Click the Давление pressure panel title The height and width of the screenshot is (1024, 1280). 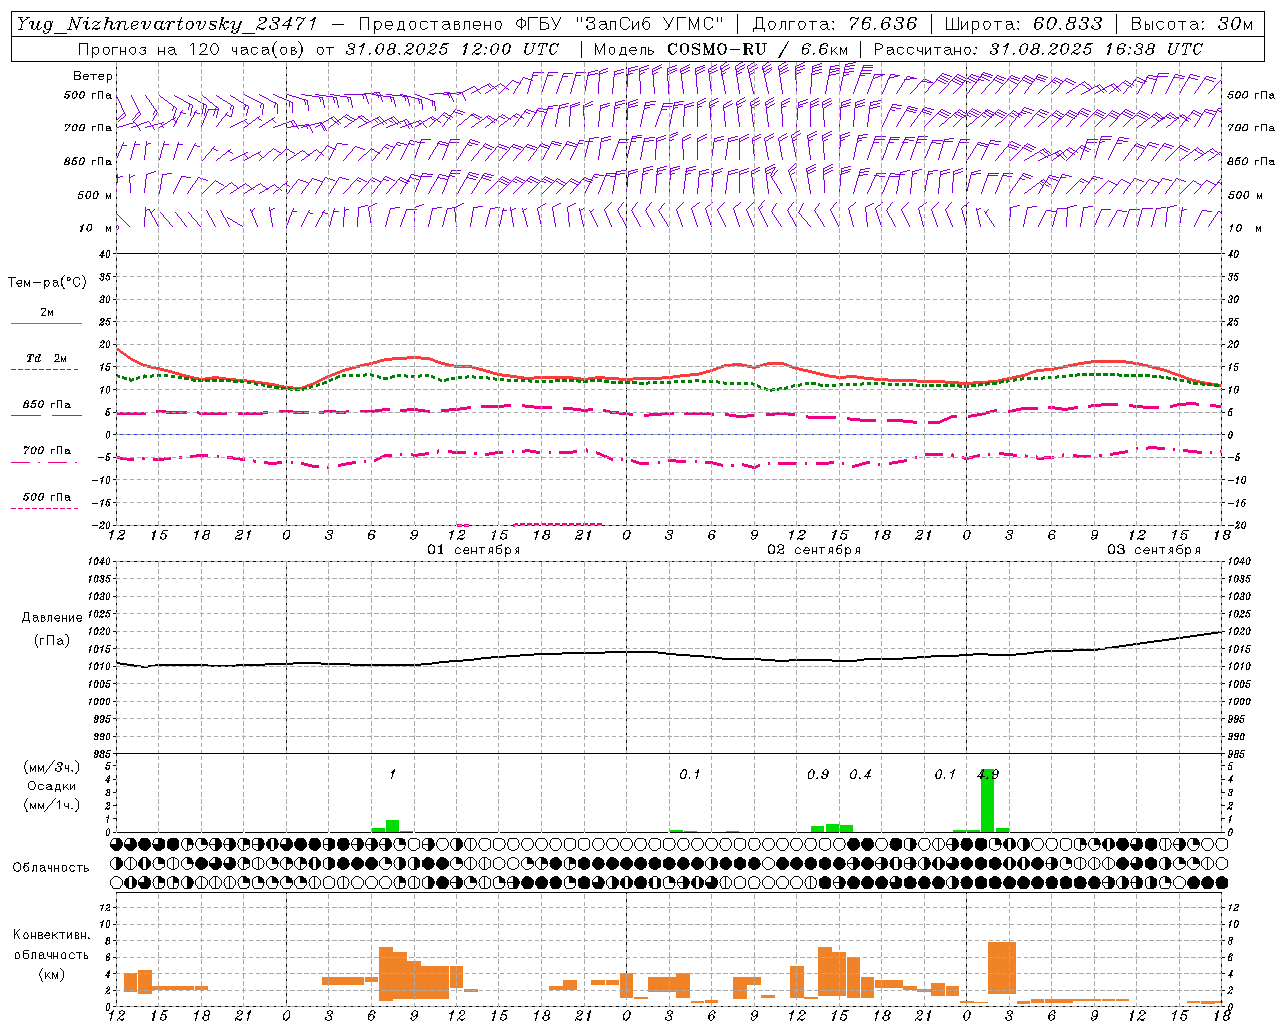52,618
